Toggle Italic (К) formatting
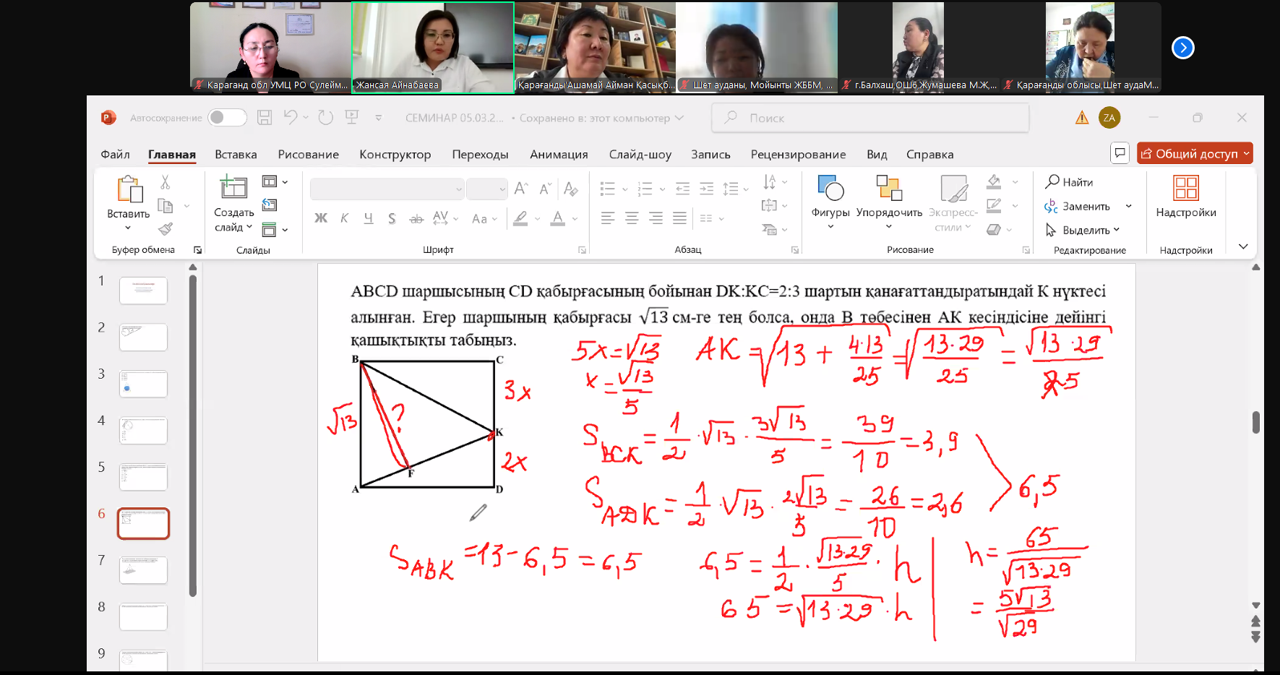 tap(344, 218)
